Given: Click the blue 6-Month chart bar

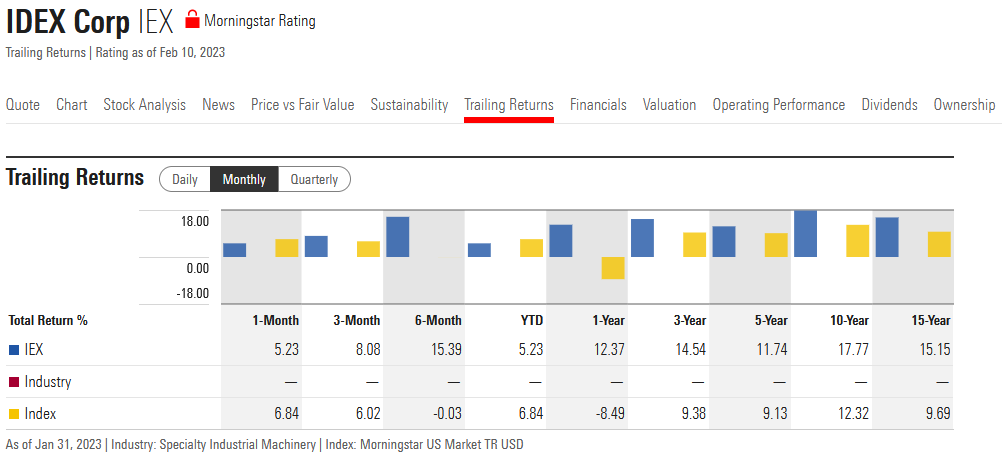Looking at the screenshot, I should pyautogui.click(x=397, y=237).
